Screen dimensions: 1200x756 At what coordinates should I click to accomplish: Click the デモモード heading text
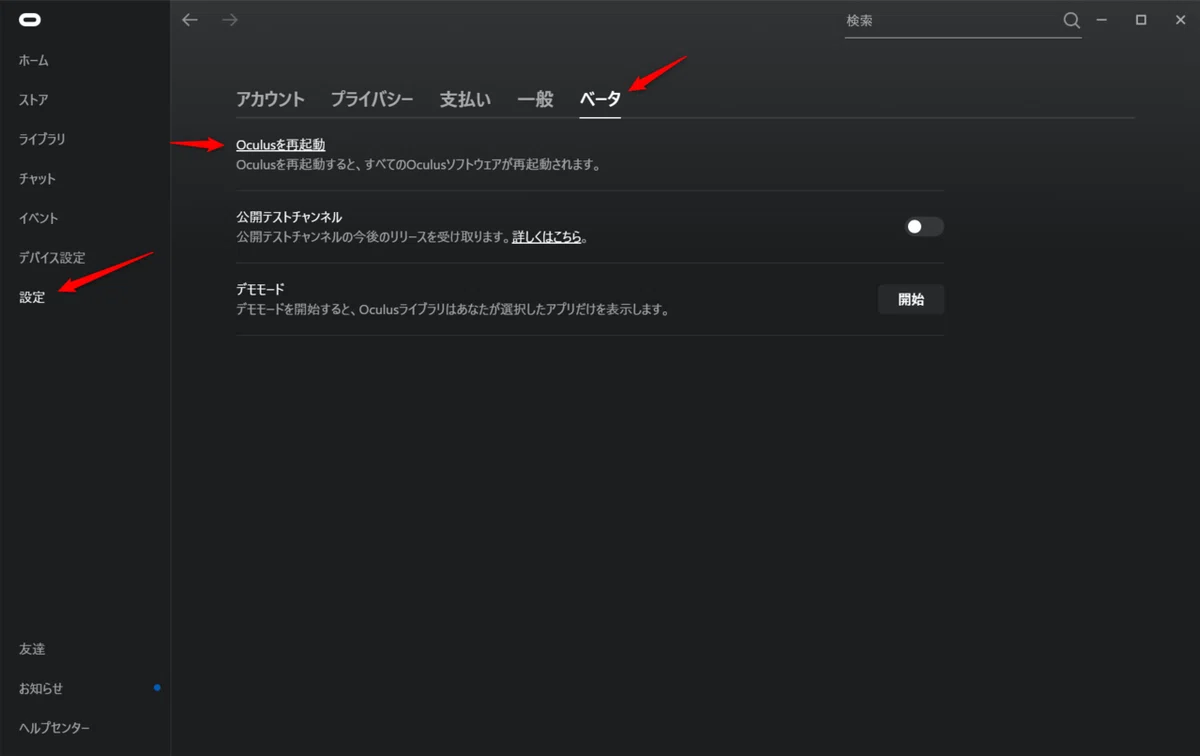click(260, 289)
